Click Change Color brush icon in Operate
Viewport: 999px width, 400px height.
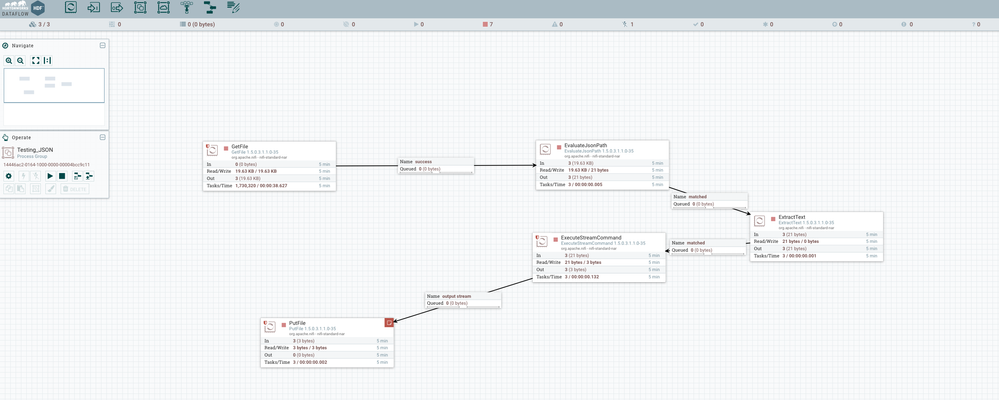pos(51,189)
